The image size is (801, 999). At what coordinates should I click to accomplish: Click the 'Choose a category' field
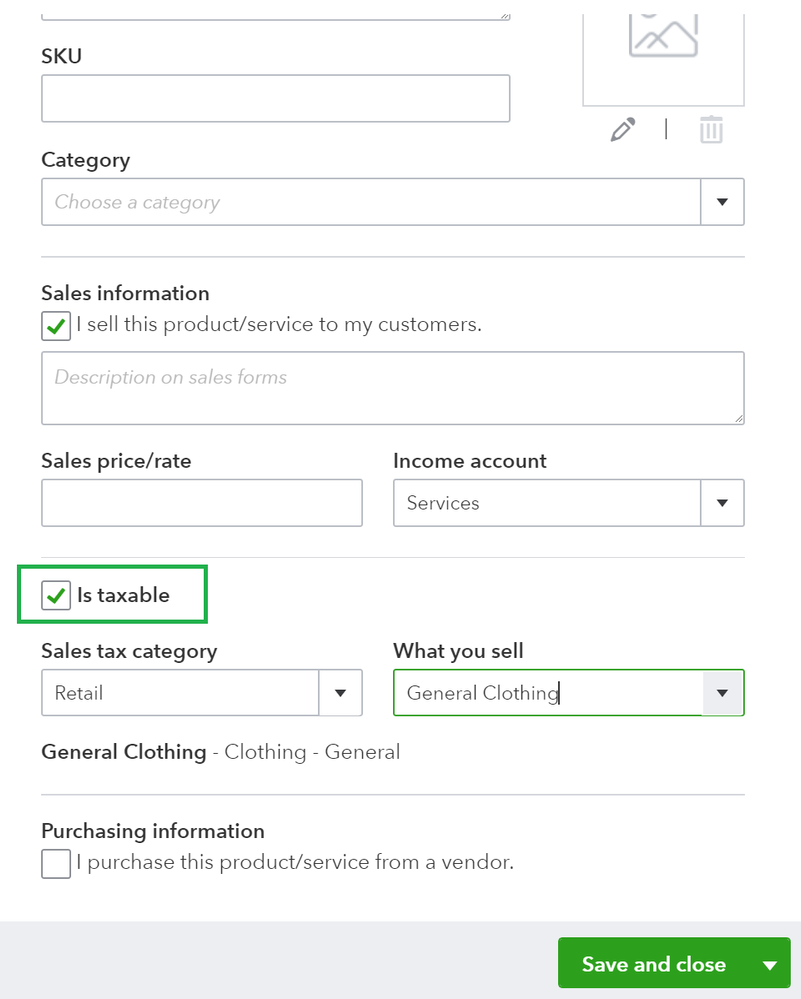(x=370, y=202)
